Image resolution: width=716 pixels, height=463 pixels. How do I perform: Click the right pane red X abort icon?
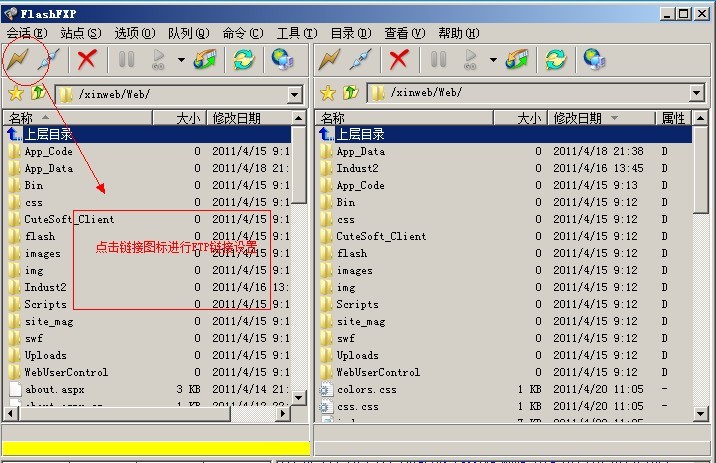point(399,59)
